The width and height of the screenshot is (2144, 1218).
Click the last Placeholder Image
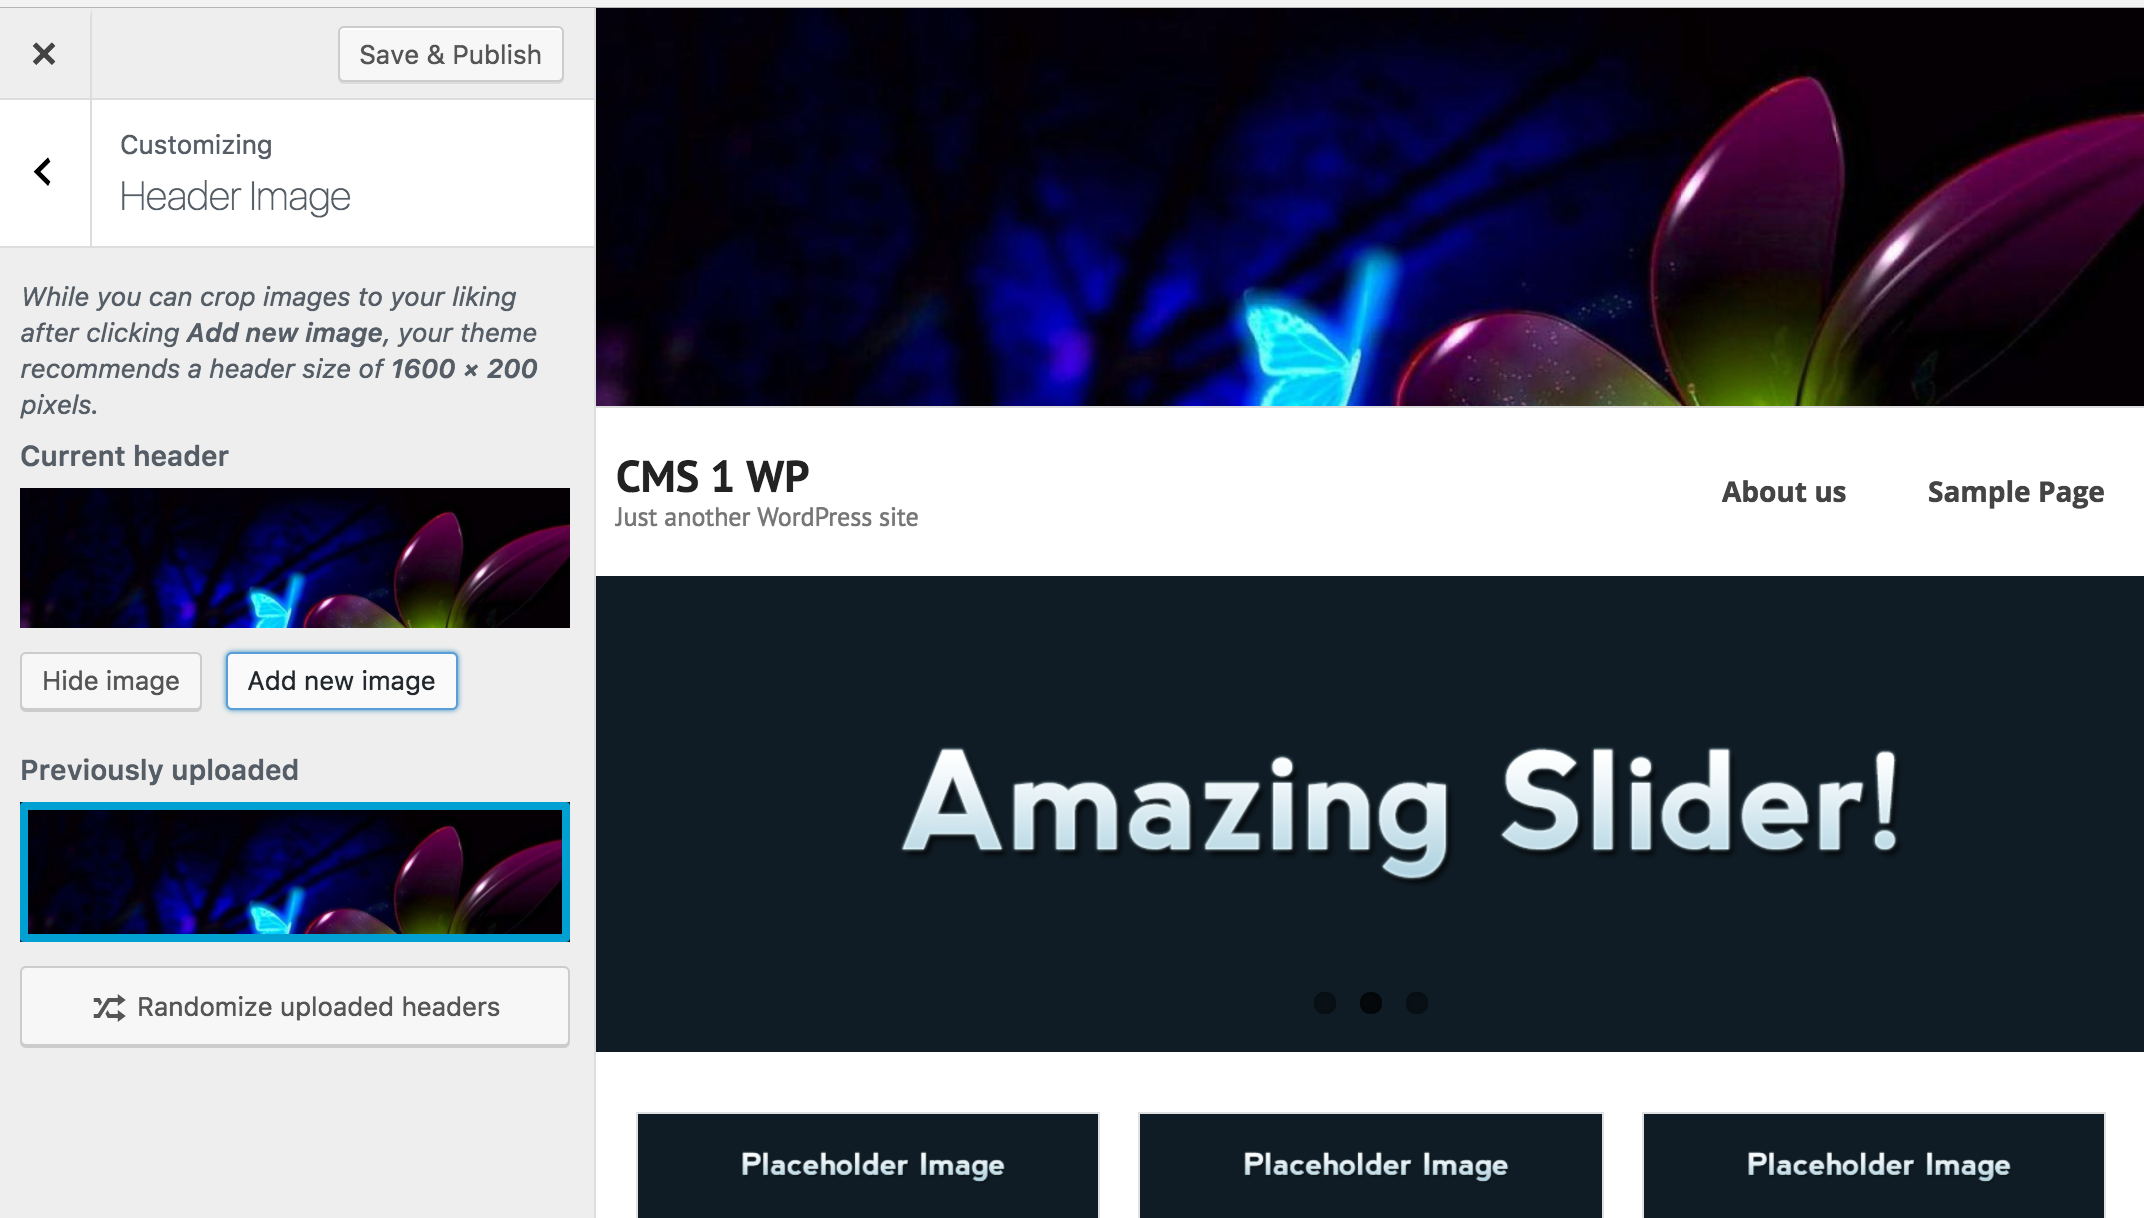pyautogui.click(x=1874, y=1166)
